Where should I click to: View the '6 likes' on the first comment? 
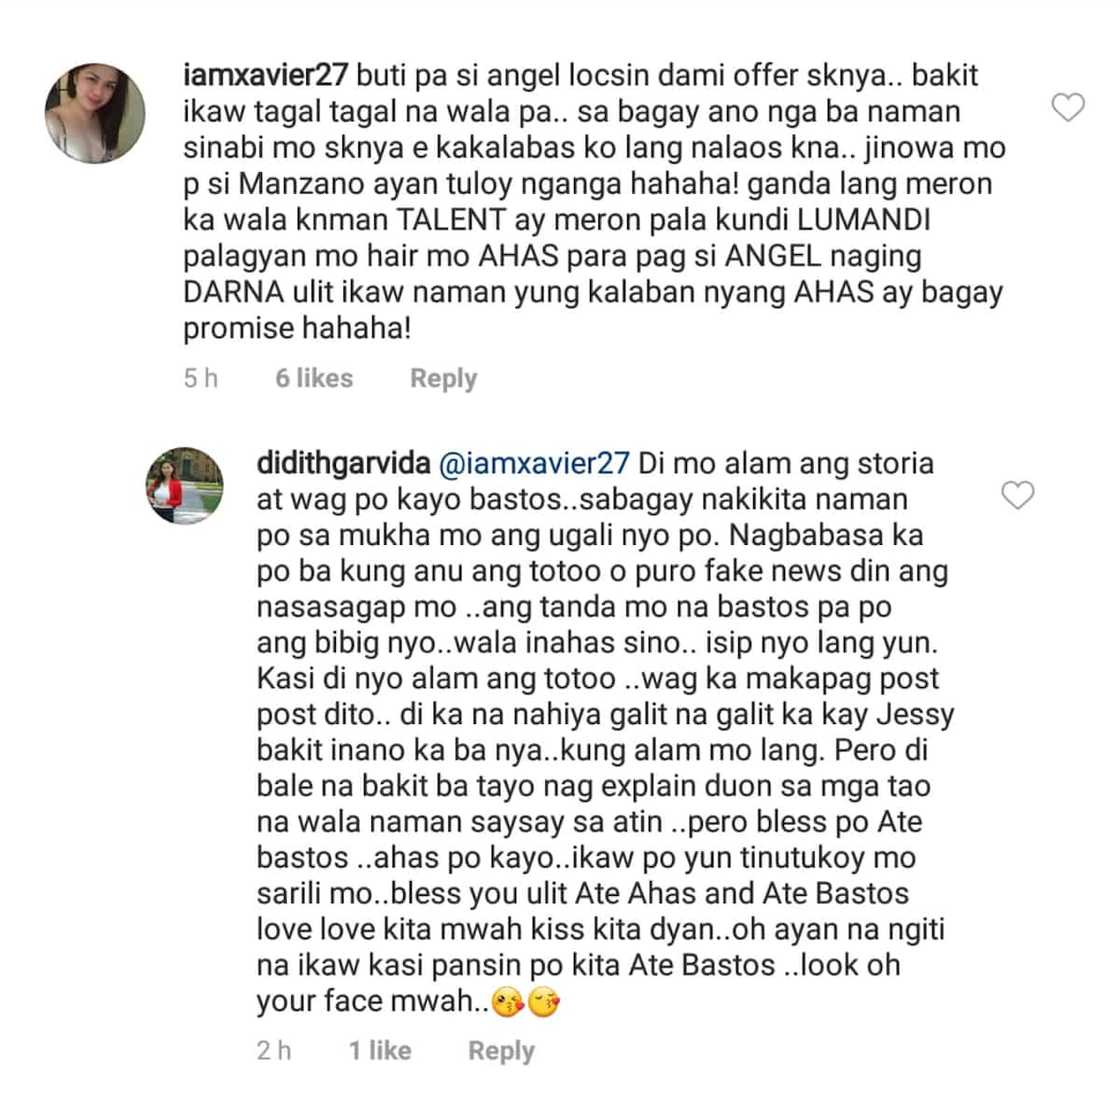point(314,378)
